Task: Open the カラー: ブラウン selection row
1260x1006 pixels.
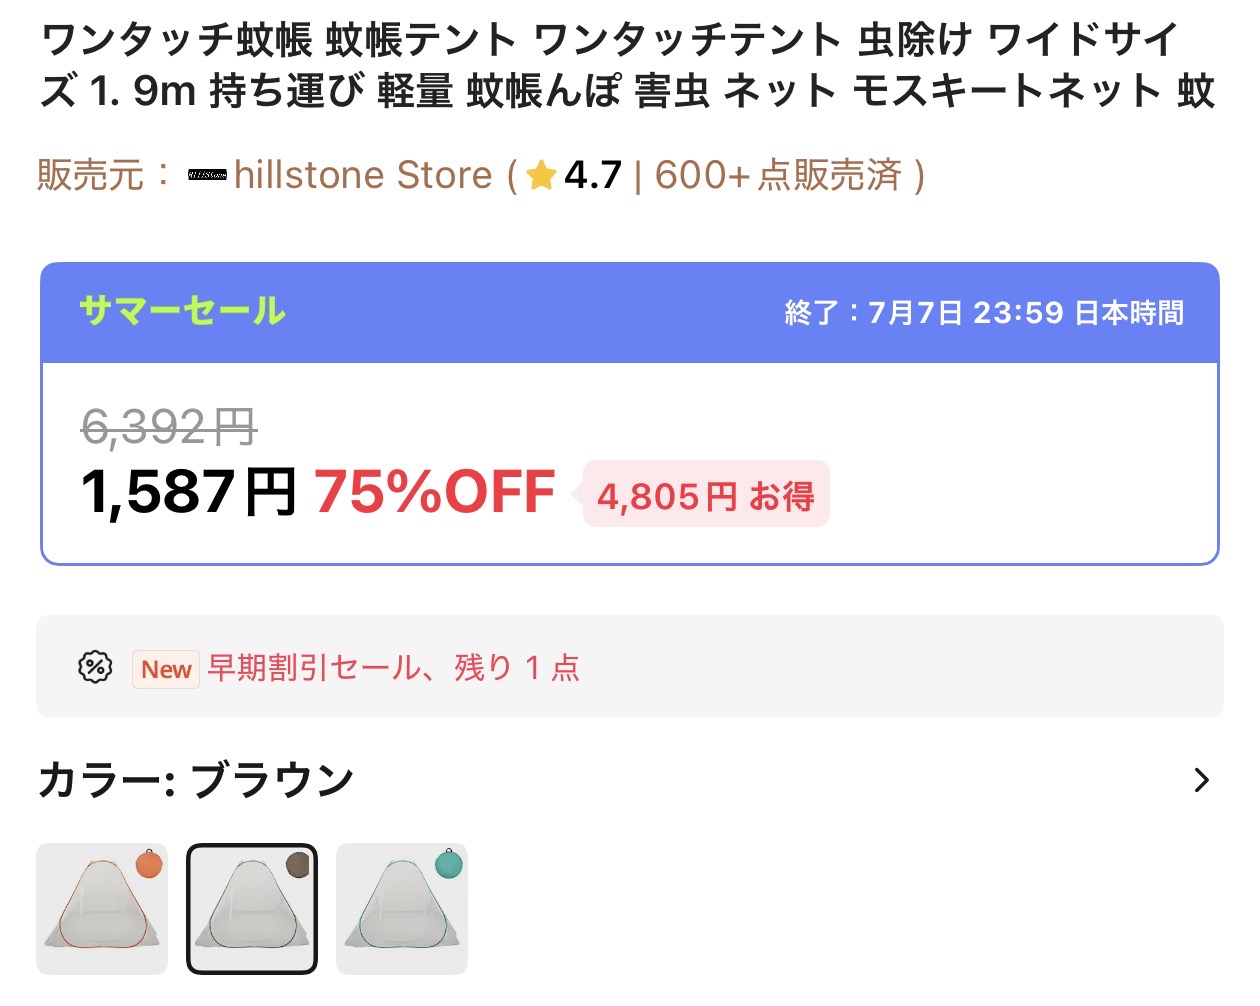Action: pos(630,780)
